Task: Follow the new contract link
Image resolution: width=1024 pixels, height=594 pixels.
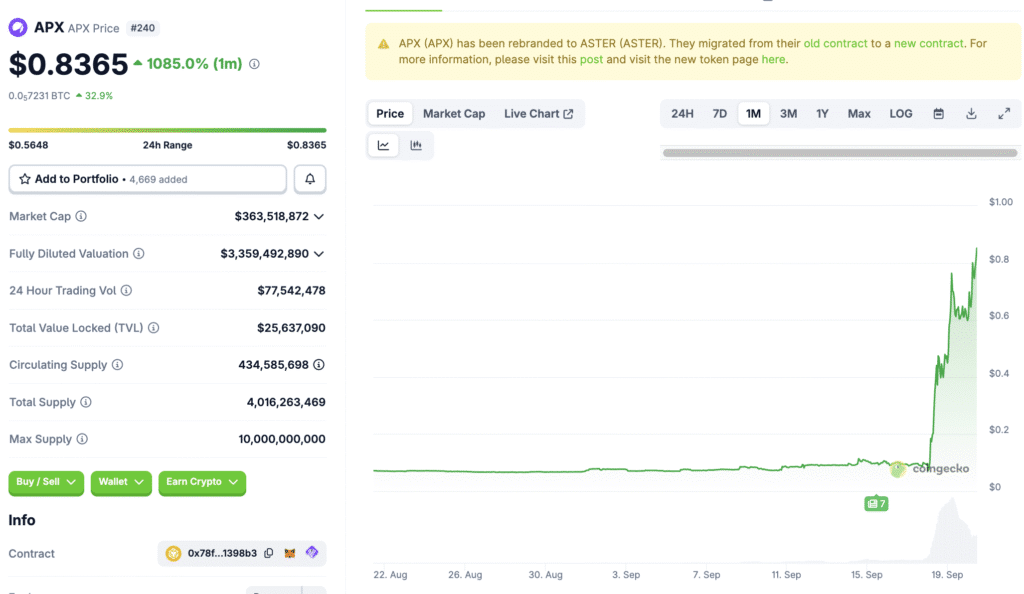Action: click(x=929, y=43)
